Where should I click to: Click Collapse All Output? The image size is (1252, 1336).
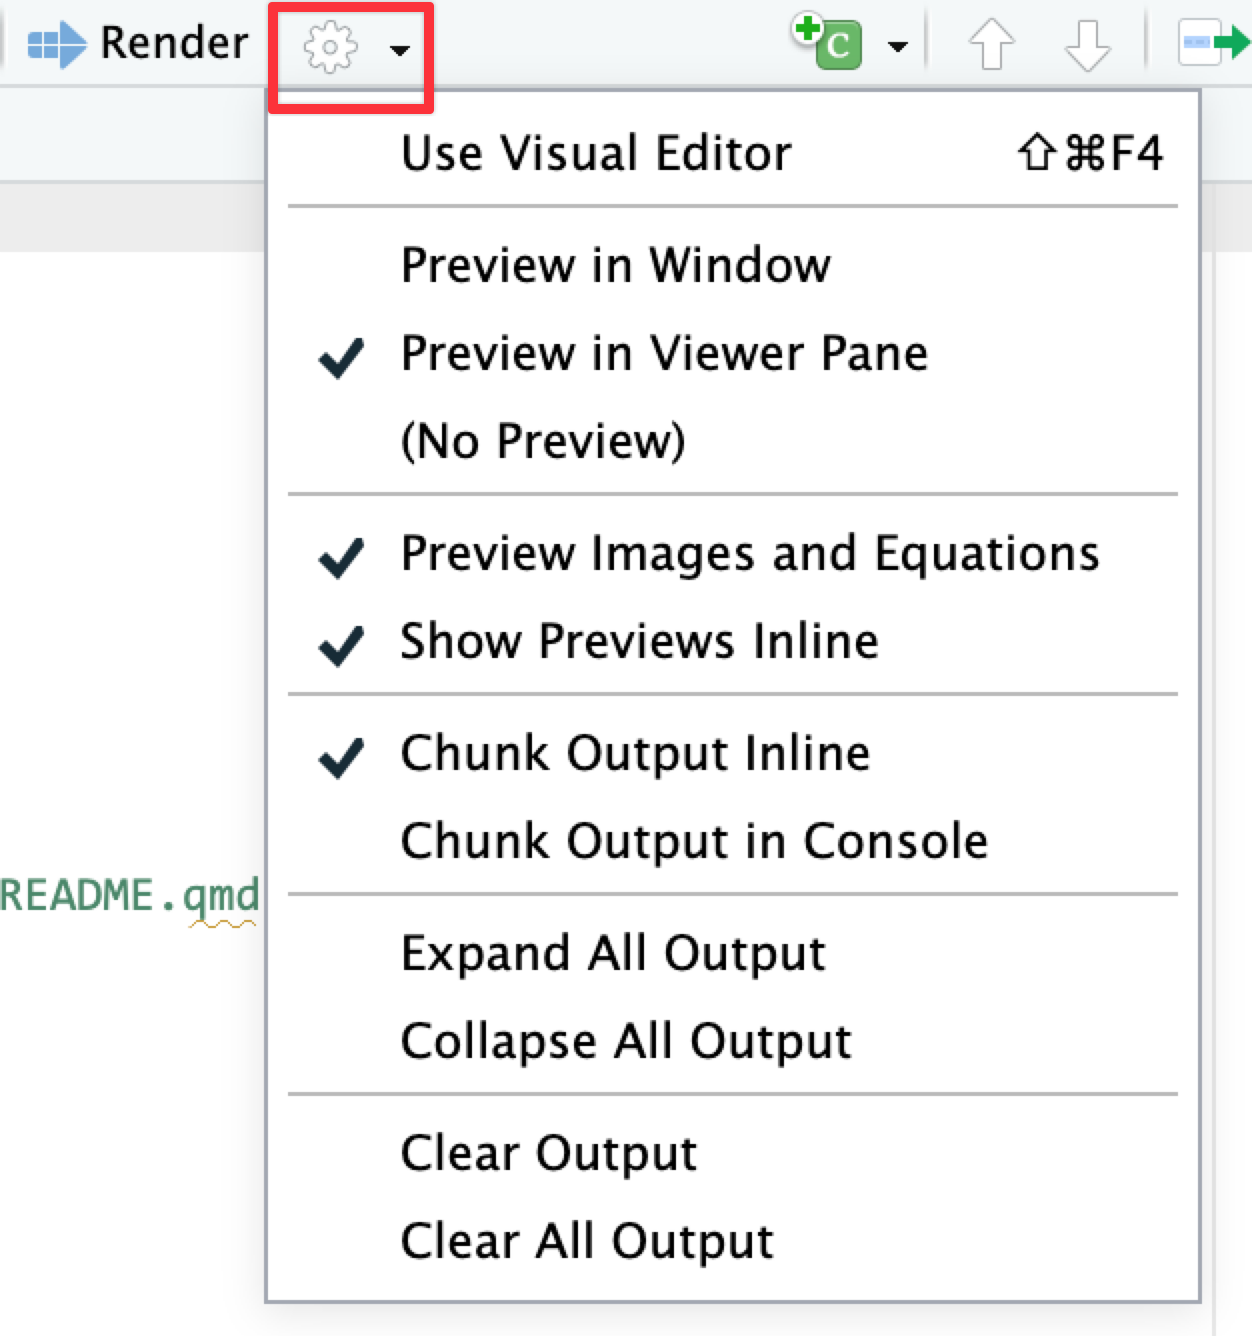click(x=626, y=1042)
